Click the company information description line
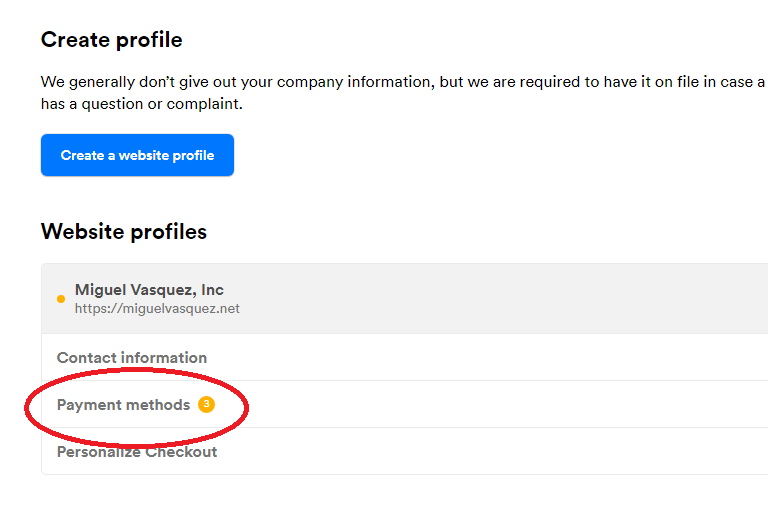This screenshot has width=771, height=523. (400, 82)
